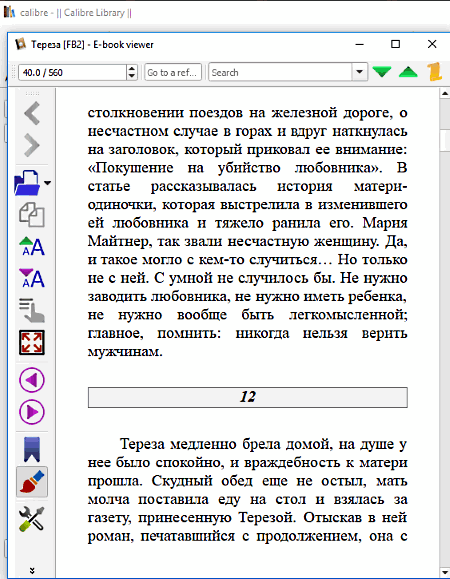Increment the page number spinner up arrow
450x579 pixels.
click(x=132, y=69)
